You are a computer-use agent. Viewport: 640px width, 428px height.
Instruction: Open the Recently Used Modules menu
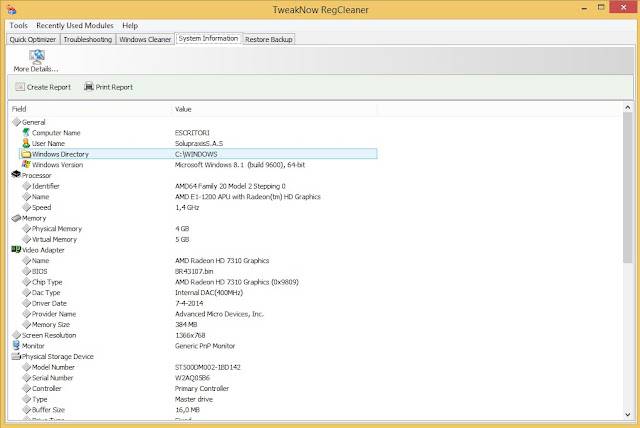[75, 25]
